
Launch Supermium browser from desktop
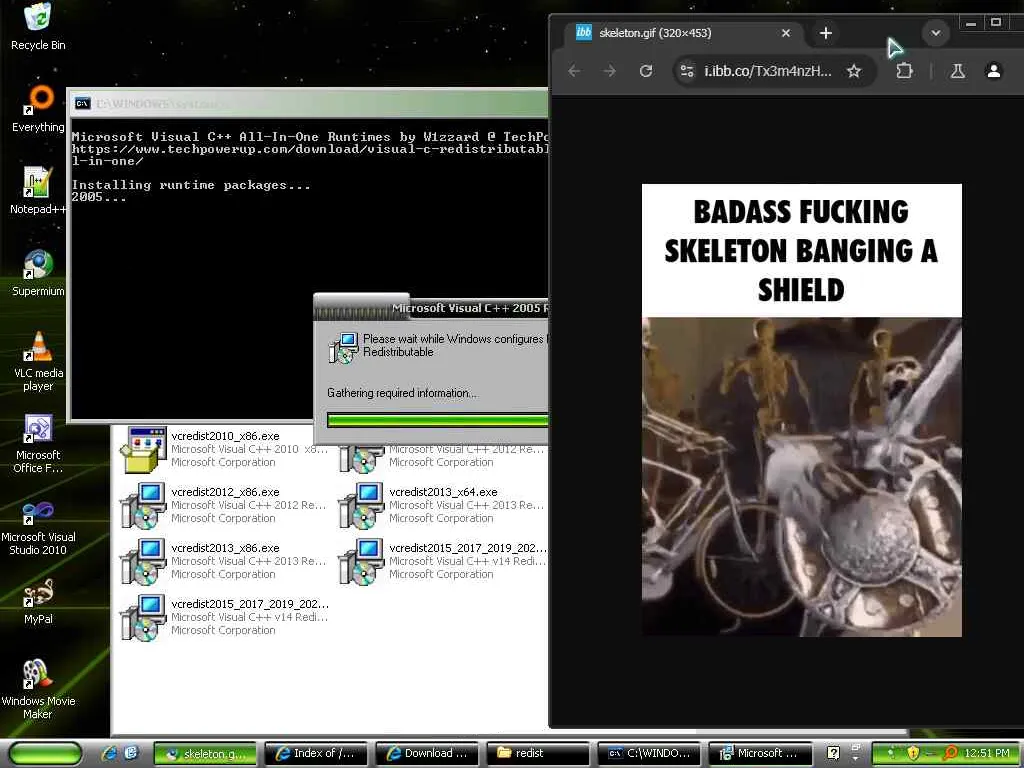coord(38,273)
